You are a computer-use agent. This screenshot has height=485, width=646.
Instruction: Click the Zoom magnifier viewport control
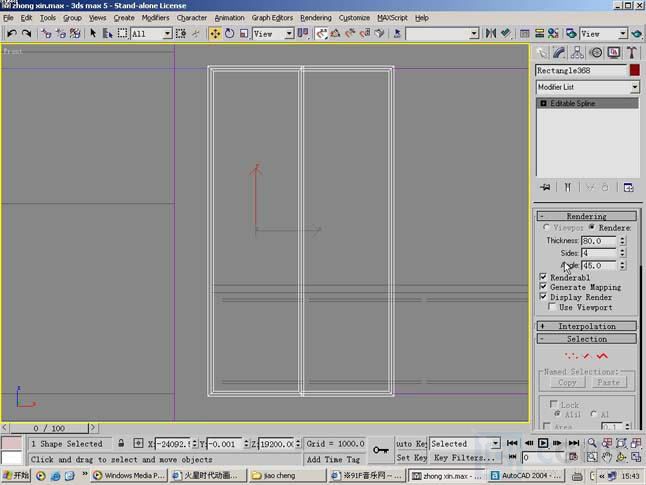tap(592, 443)
